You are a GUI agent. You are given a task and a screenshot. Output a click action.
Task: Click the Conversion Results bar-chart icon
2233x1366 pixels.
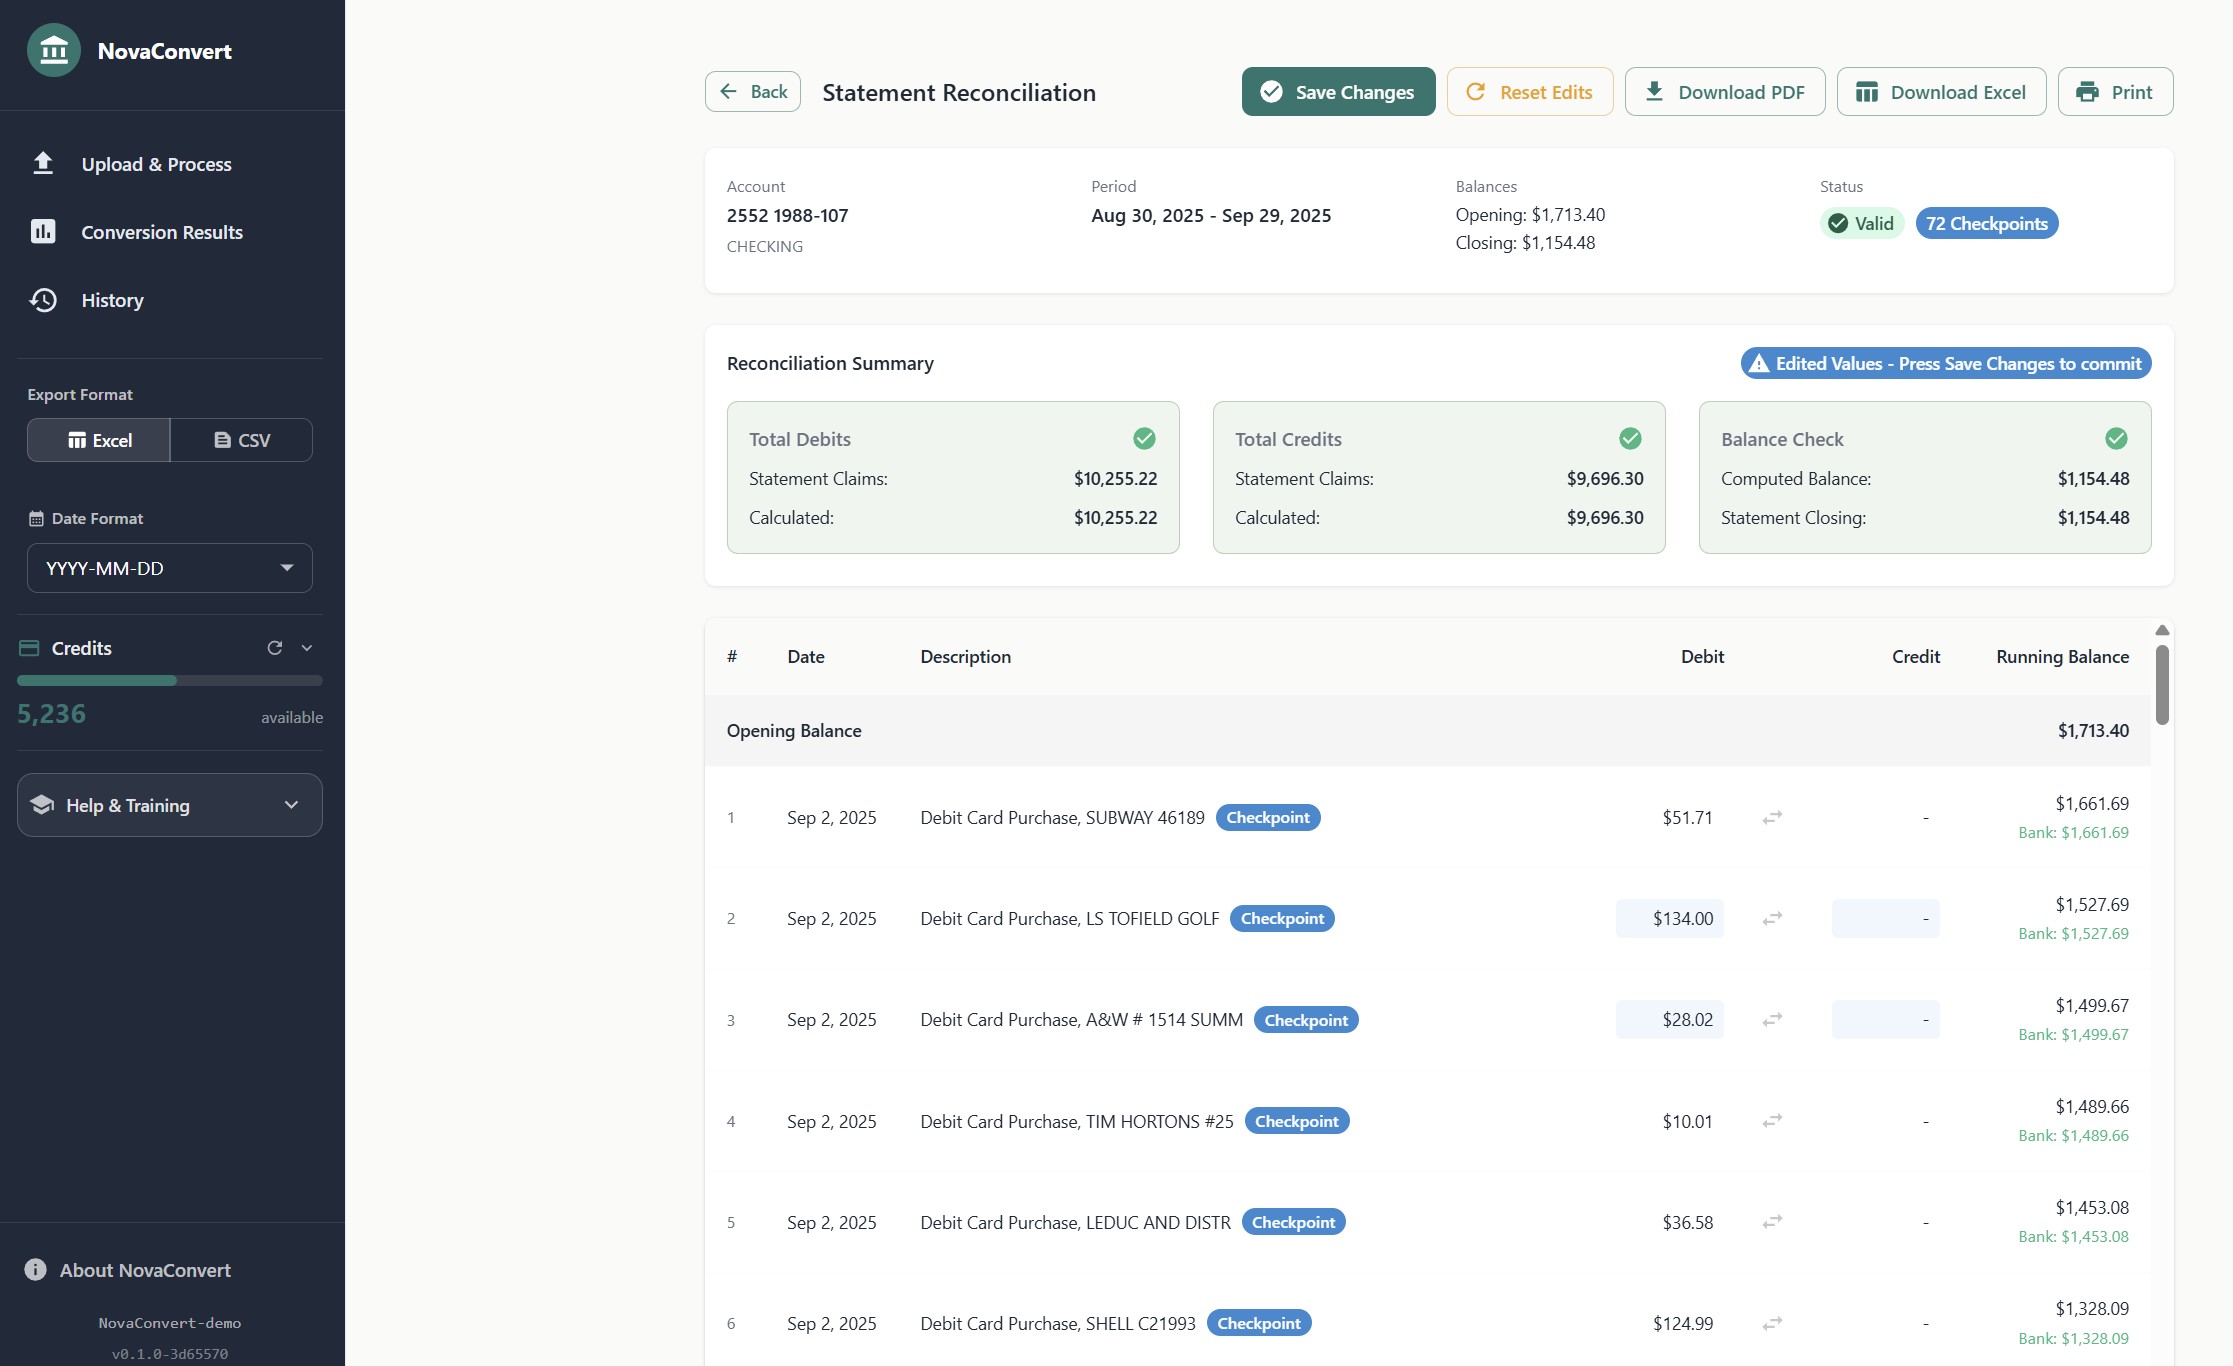44,231
